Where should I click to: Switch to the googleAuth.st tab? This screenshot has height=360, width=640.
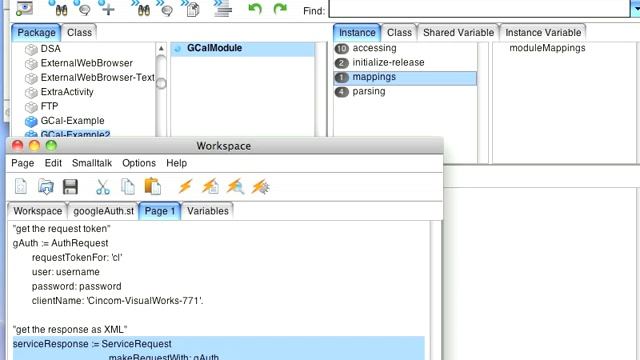click(x=103, y=211)
